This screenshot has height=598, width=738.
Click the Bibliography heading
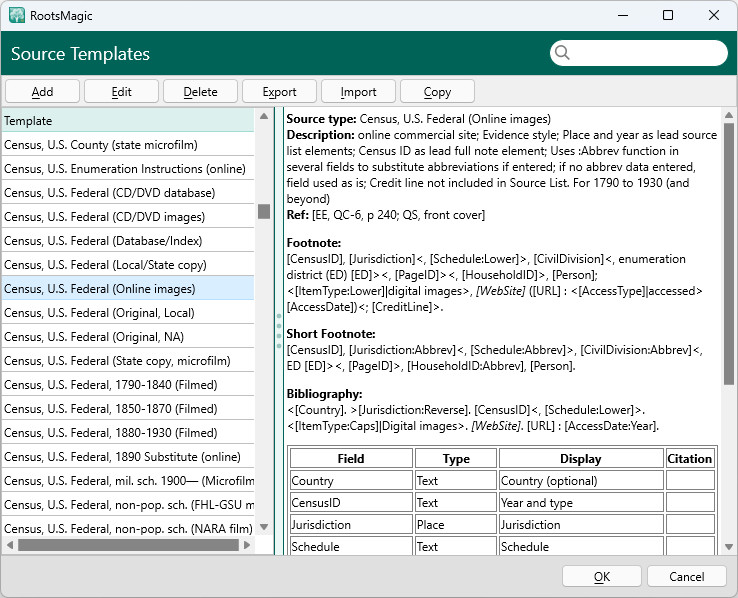[x=324, y=394]
